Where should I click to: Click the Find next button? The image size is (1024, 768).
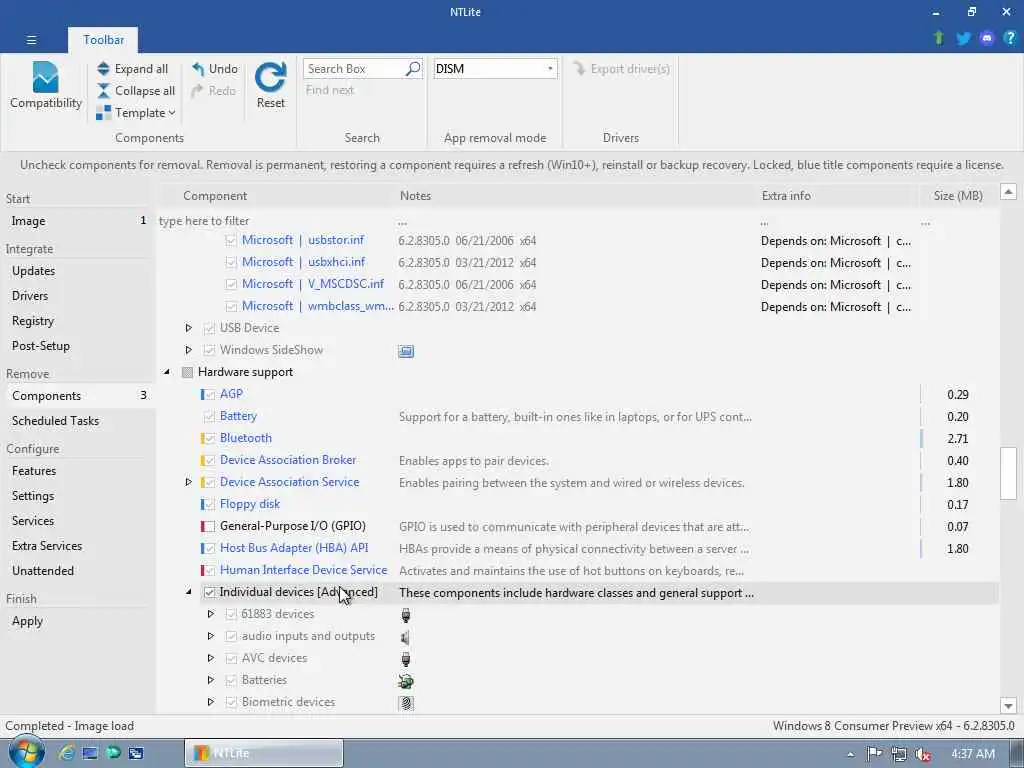click(x=330, y=90)
